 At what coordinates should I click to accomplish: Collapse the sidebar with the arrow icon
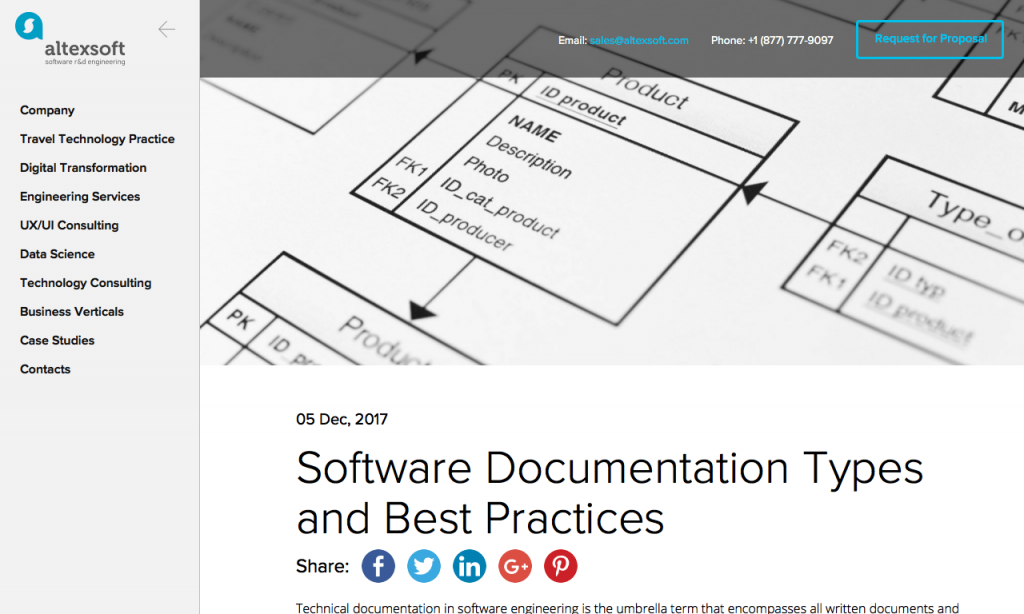point(167,29)
